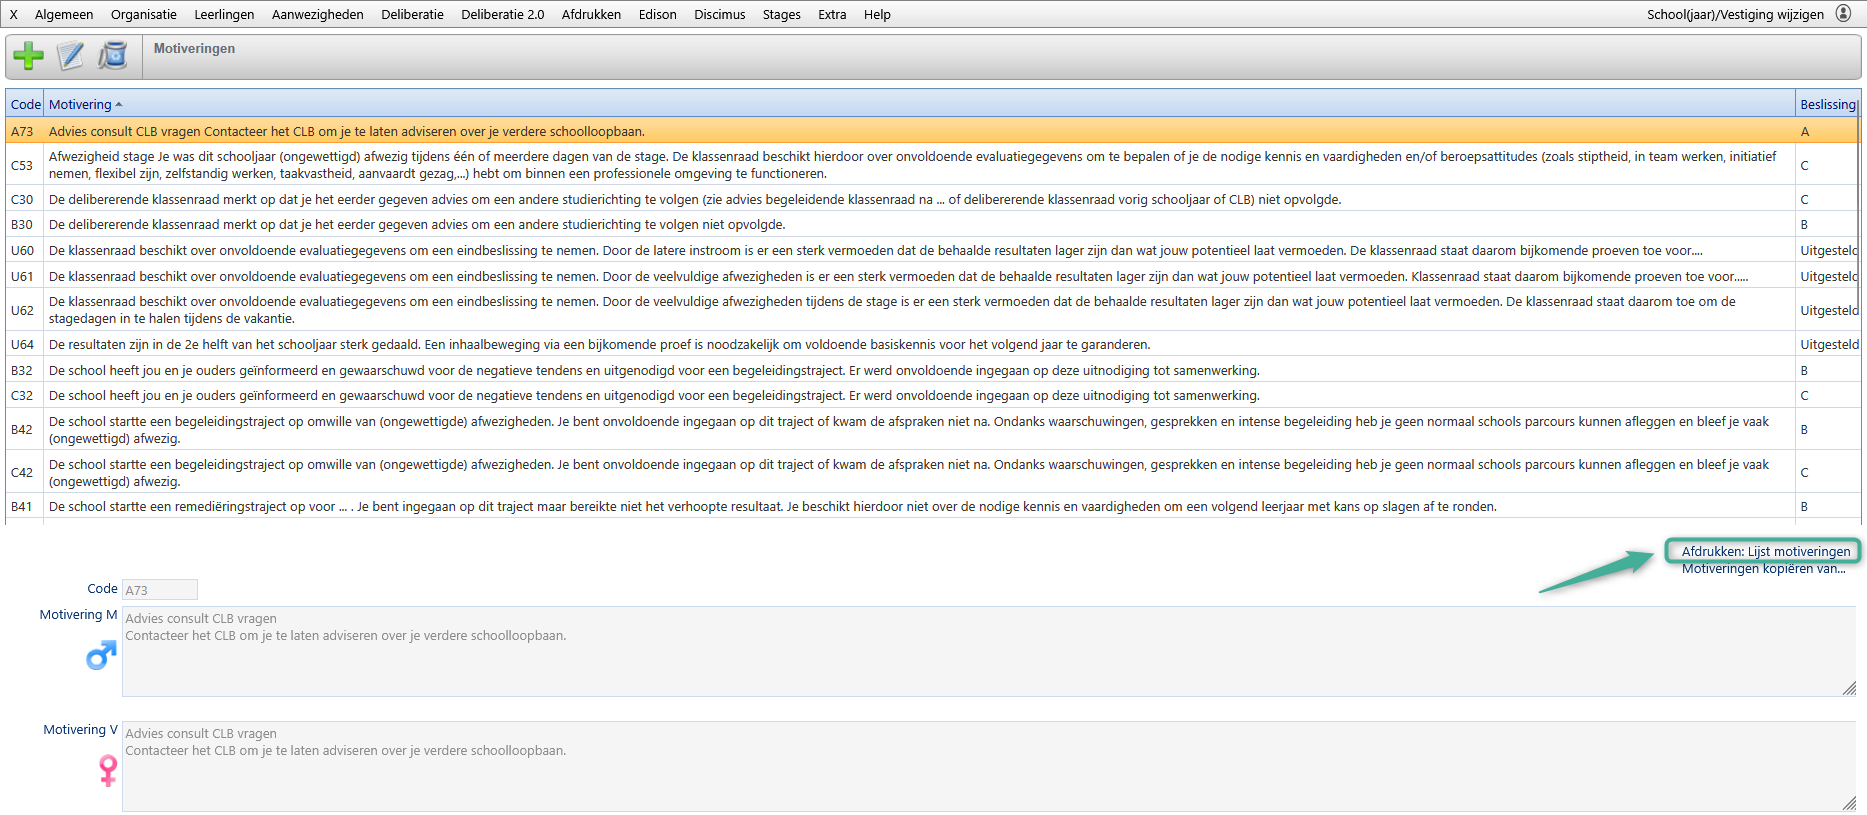Click the blue male symbol icon

click(101, 655)
